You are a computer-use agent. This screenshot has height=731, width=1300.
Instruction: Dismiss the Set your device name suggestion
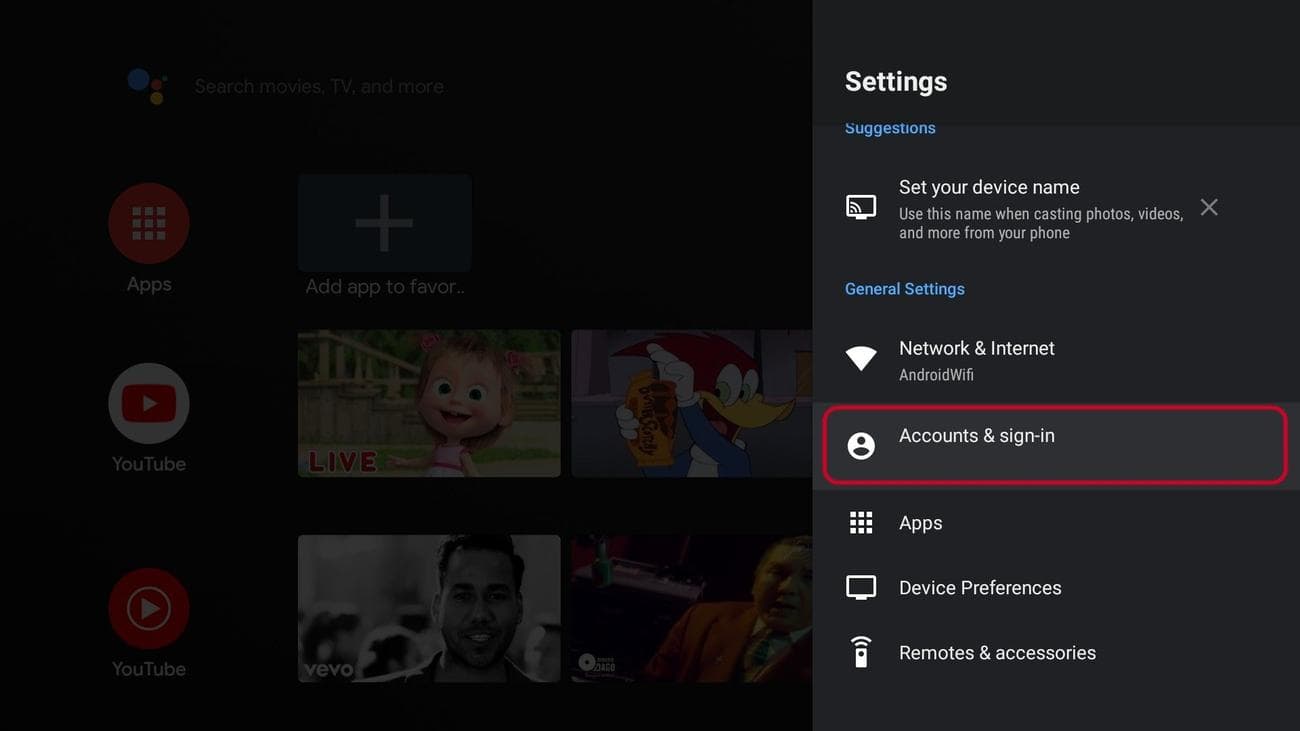pos(1208,206)
